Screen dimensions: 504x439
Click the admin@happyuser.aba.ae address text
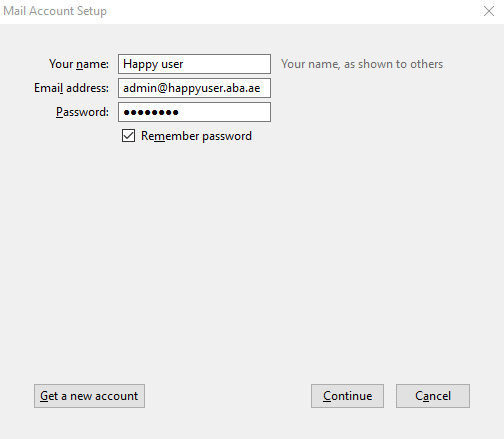pos(192,88)
